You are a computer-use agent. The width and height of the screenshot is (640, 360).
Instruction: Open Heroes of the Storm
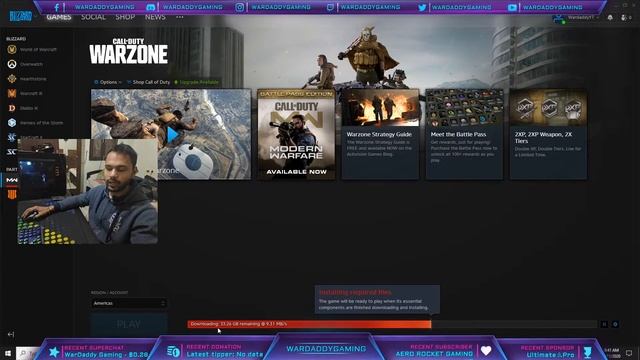tap(35, 123)
